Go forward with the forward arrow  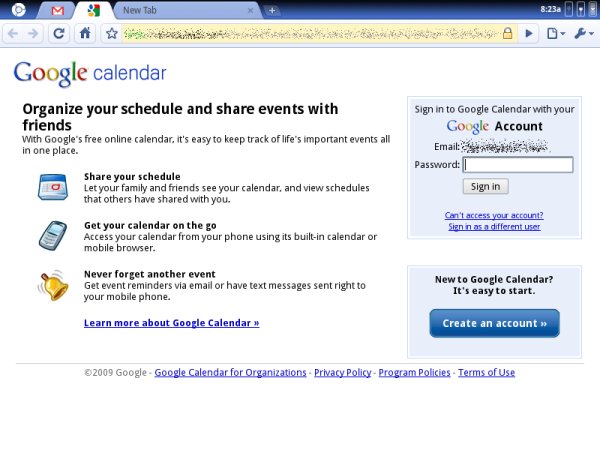[33, 34]
